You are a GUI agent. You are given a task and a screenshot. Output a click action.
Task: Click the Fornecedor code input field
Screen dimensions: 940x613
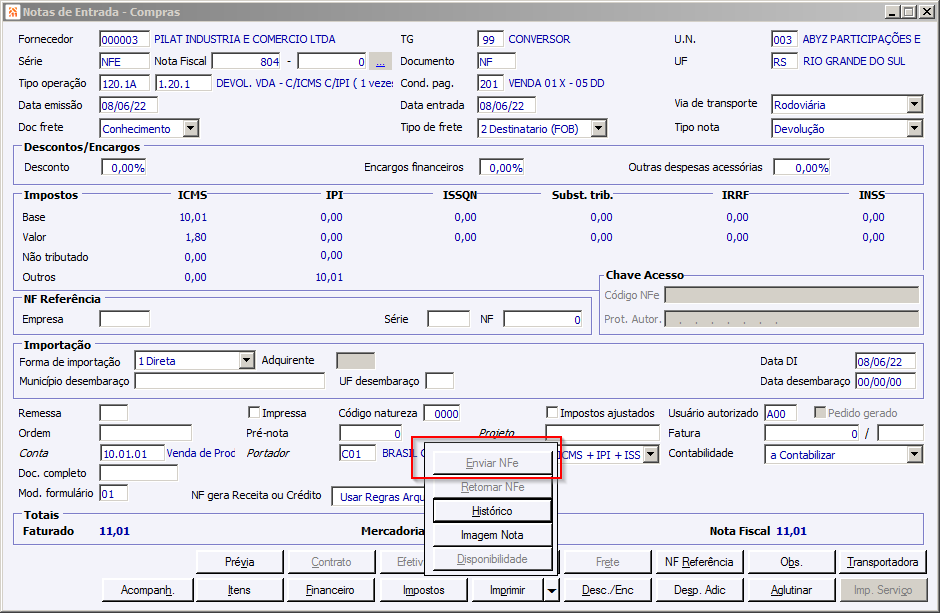pyautogui.click(x=124, y=40)
